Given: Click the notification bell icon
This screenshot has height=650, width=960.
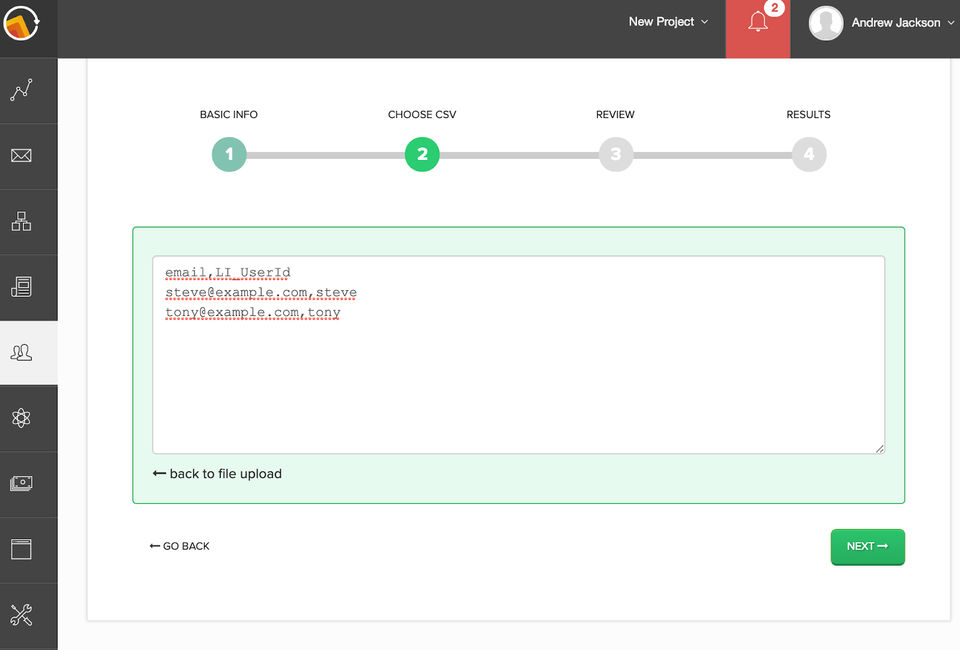Looking at the screenshot, I should (758, 23).
